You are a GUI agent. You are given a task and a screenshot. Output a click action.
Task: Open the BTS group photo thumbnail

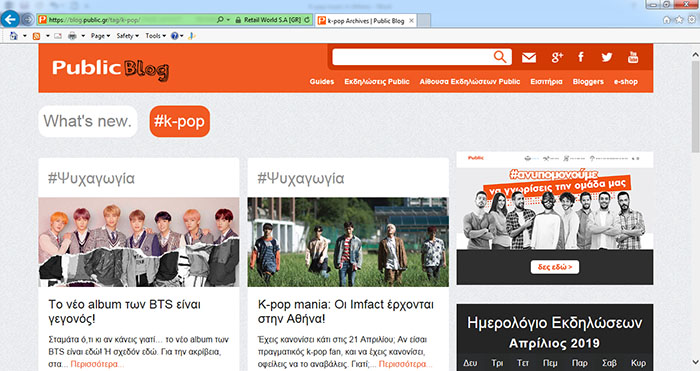point(139,242)
